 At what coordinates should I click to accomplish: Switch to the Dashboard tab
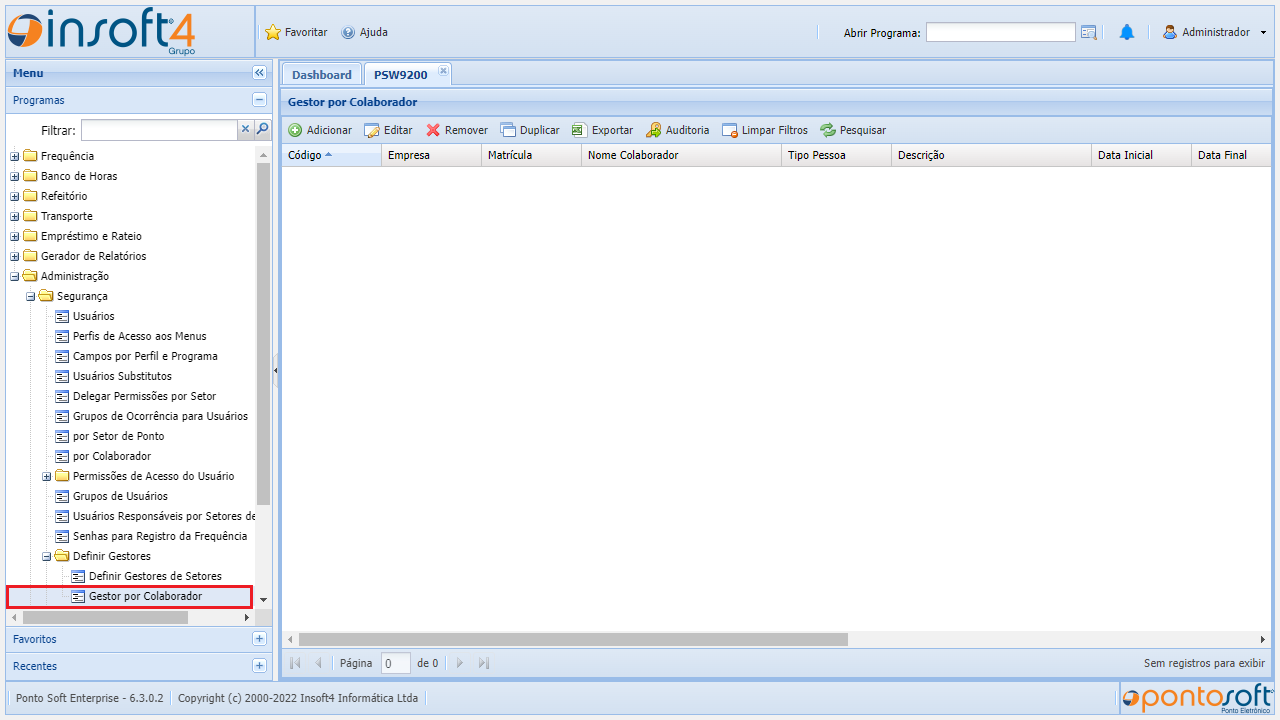[x=321, y=75]
